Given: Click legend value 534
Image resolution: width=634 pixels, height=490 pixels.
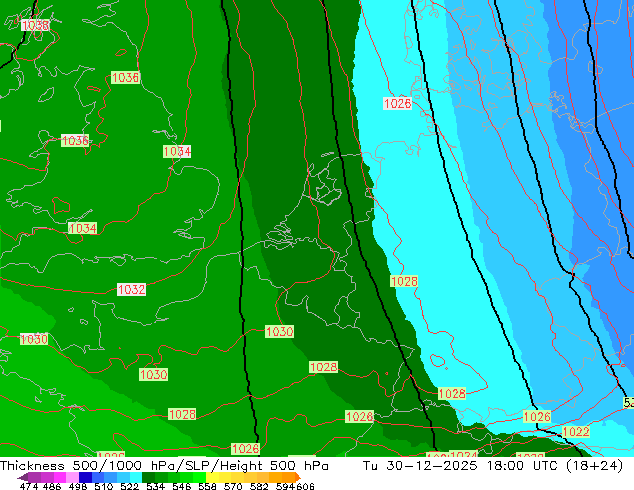Looking at the screenshot, I should point(155,486).
